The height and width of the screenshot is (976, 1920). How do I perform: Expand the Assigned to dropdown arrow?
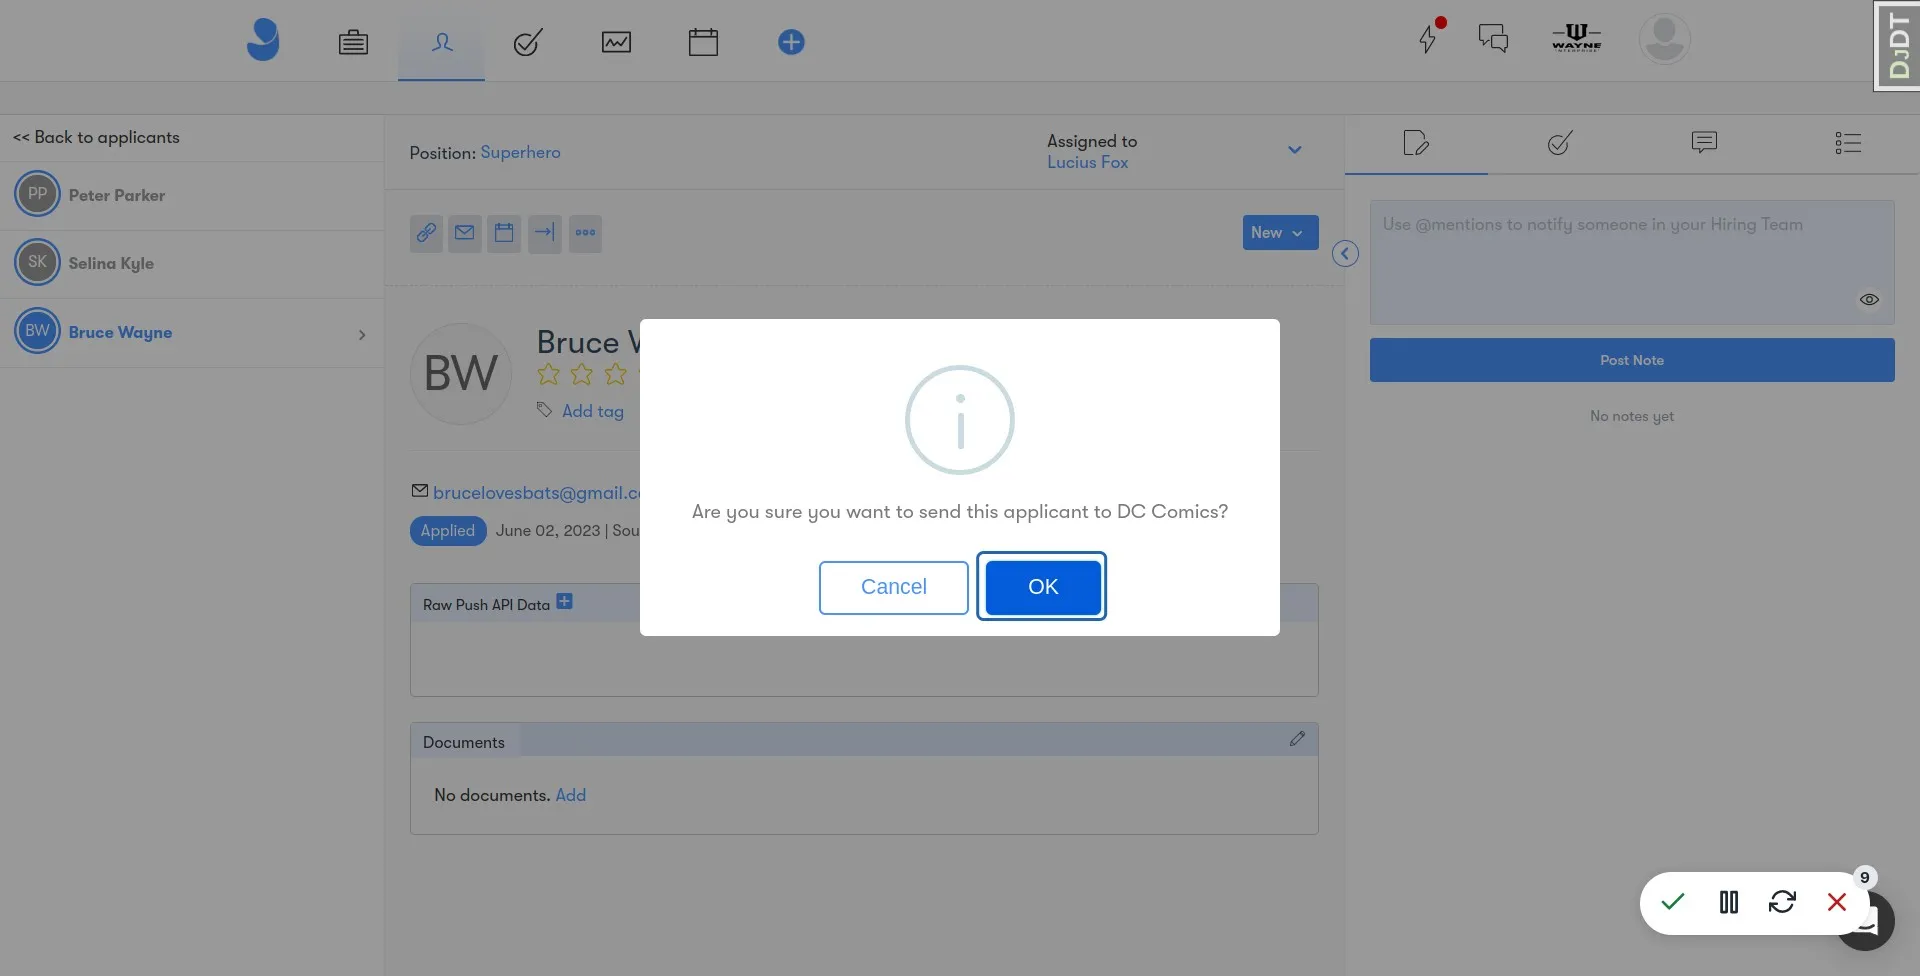1294,150
